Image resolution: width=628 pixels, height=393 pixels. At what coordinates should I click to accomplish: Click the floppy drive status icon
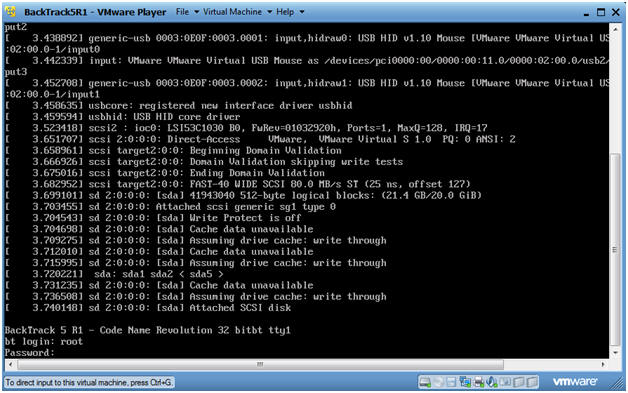click(x=451, y=382)
